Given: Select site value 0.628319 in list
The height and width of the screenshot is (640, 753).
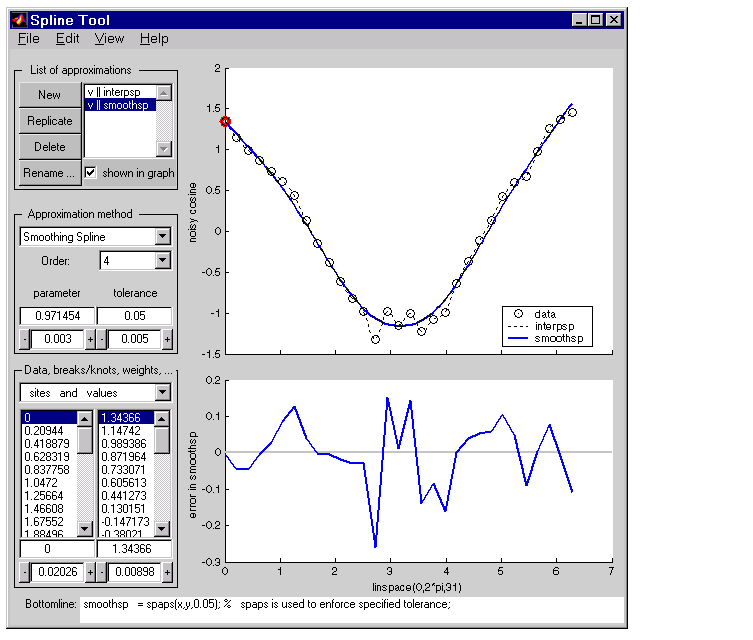Looking at the screenshot, I should coord(48,456).
